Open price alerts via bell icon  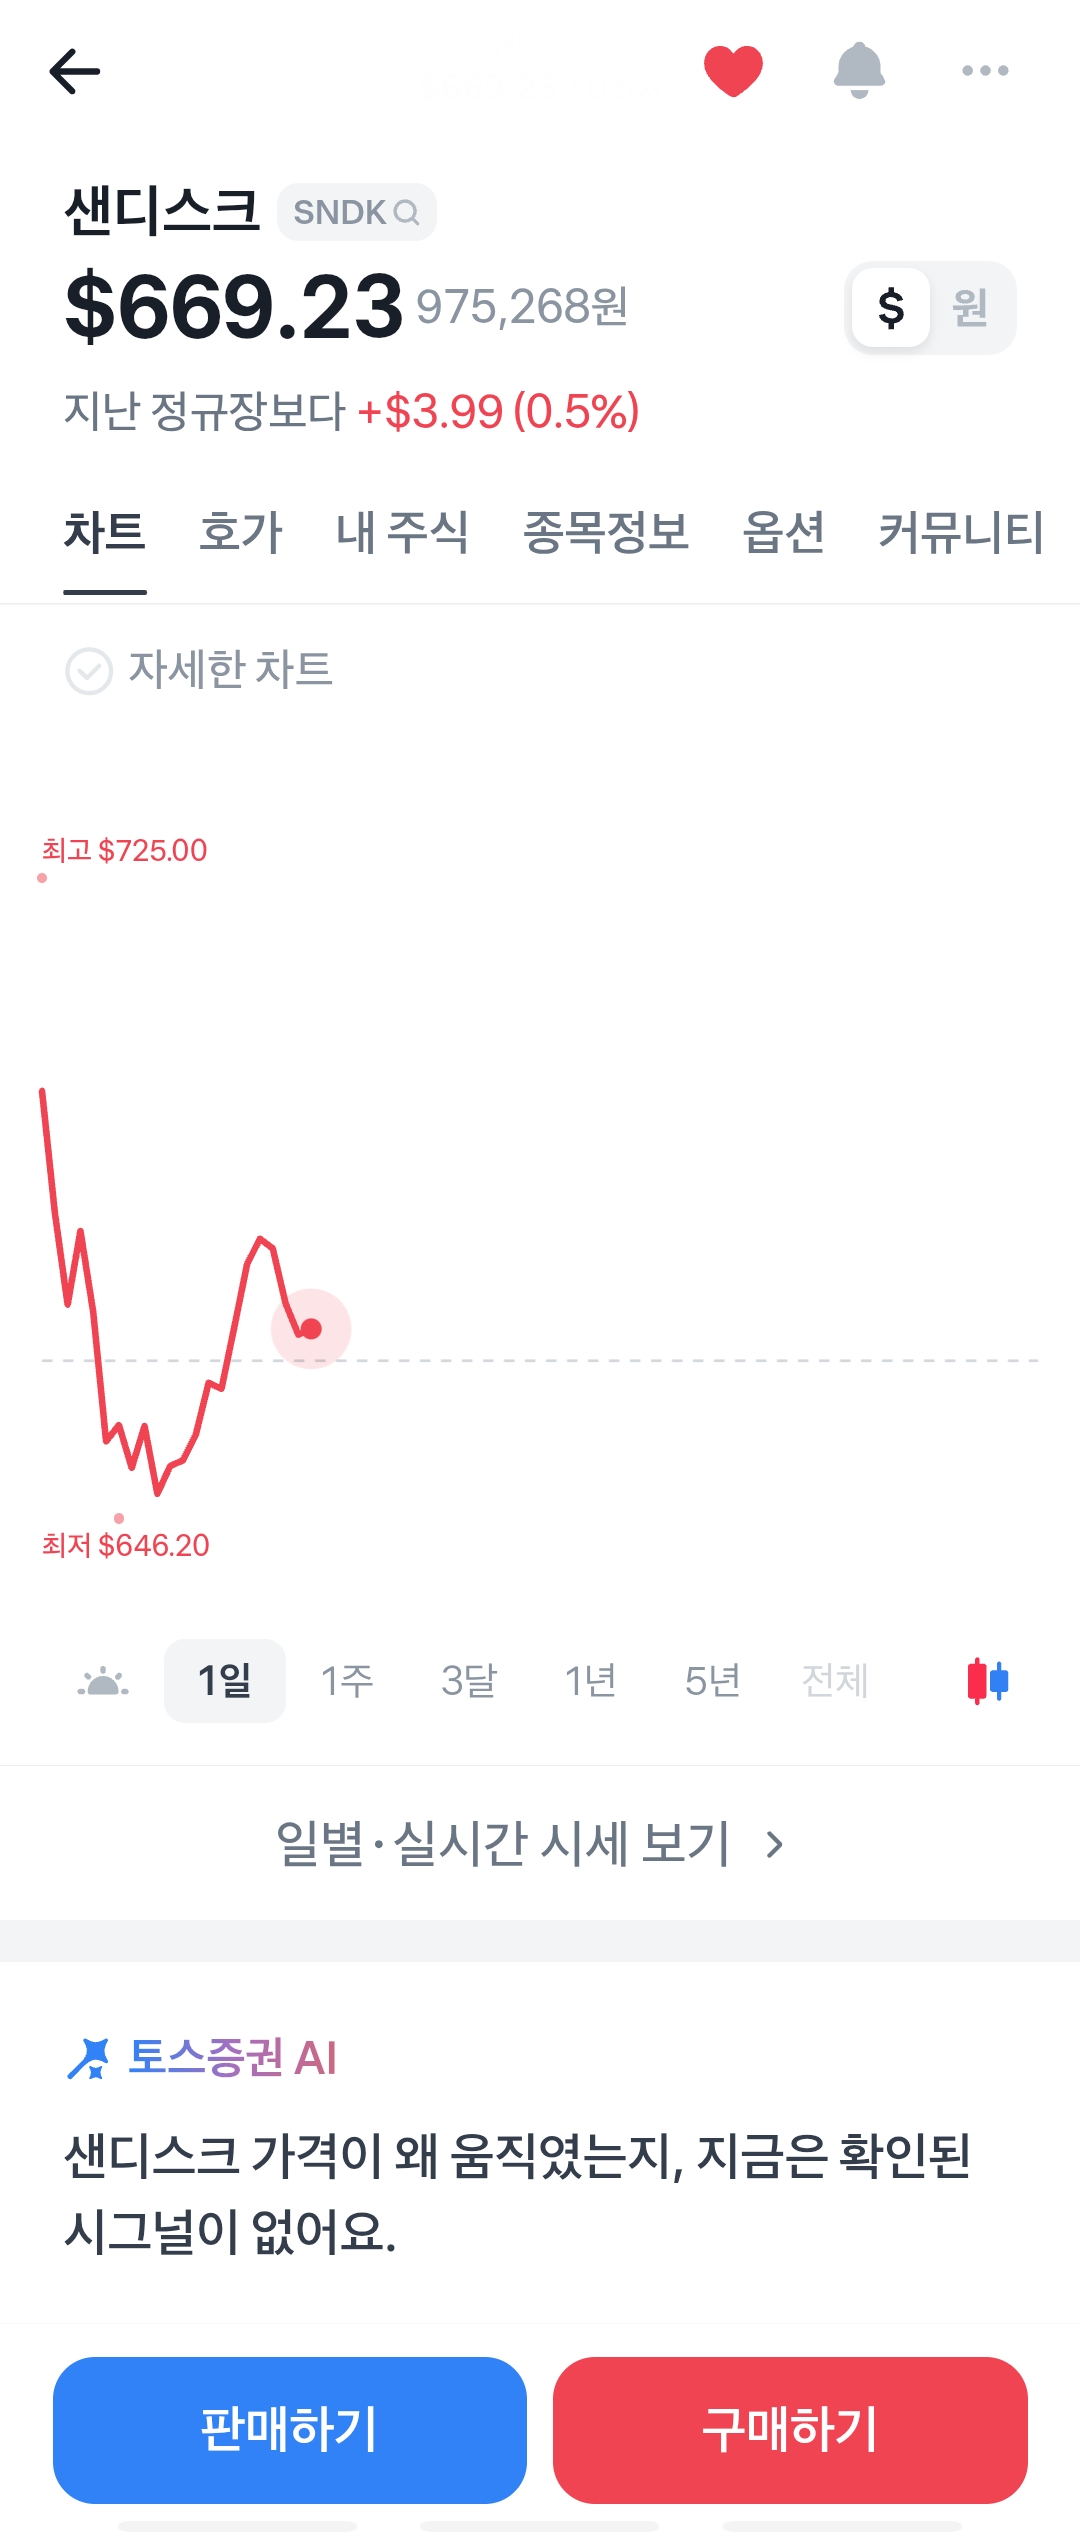tap(859, 70)
